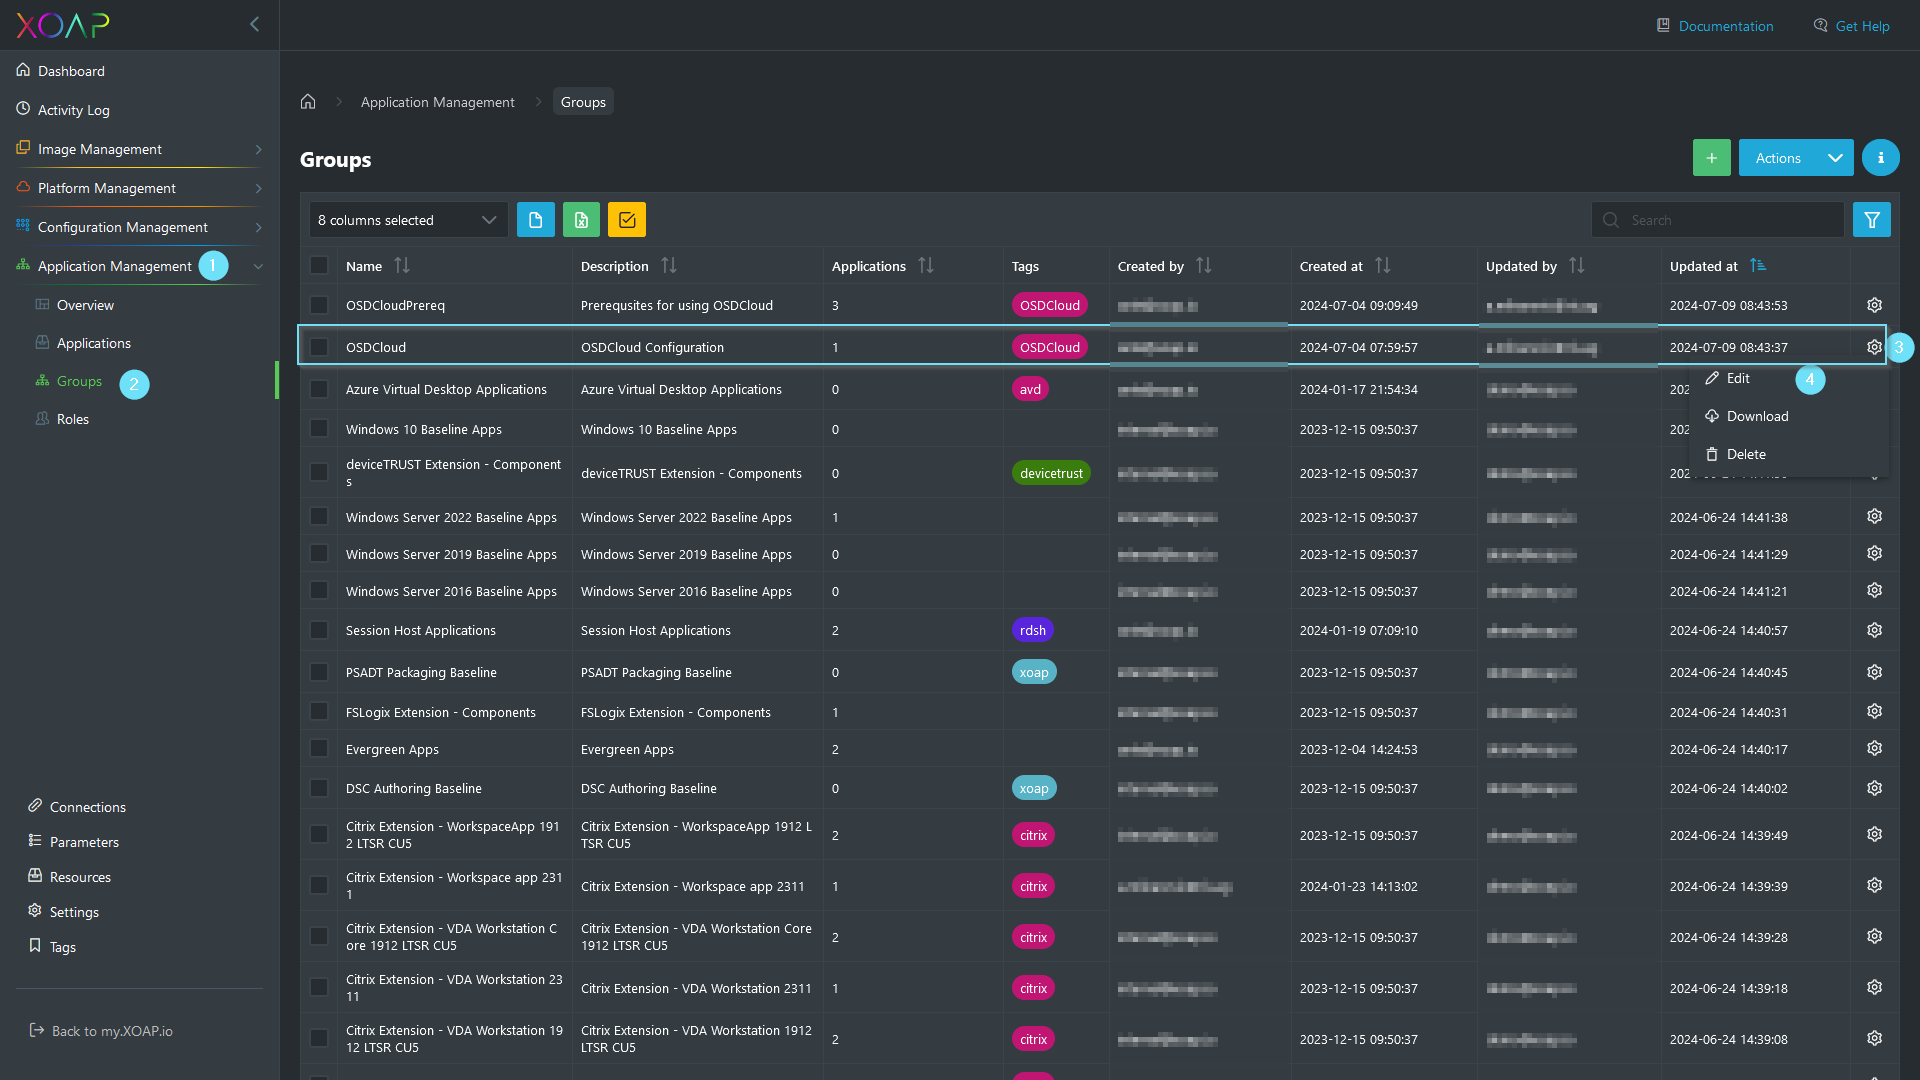Viewport: 1920px width, 1080px height.
Task: Click the devicetrust tag badge
Action: coord(1051,473)
